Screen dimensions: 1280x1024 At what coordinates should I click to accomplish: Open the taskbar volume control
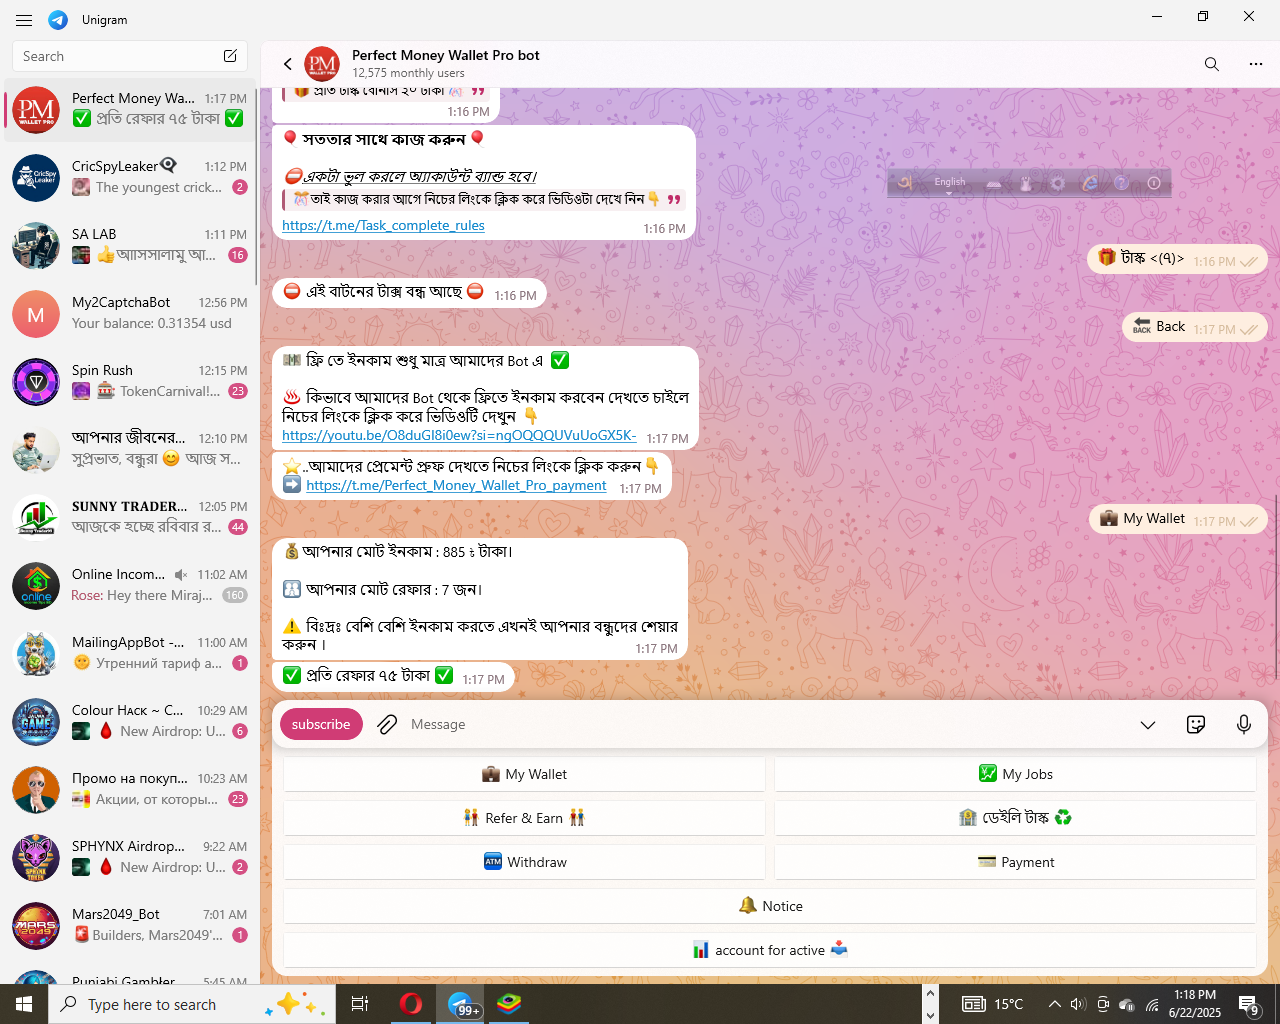pos(1077,1004)
